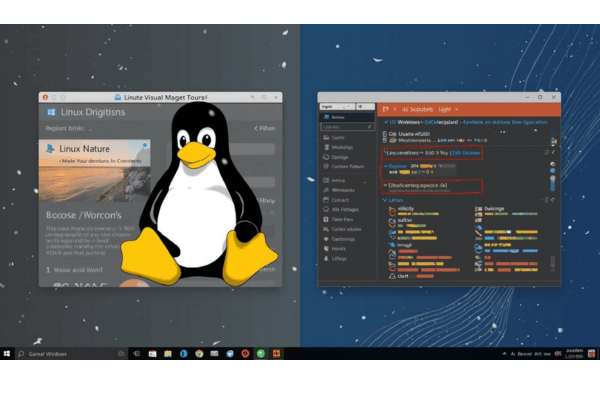Open the Ingint dropdown at the sidebar top
600x400 pixels.
coord(337,106)
